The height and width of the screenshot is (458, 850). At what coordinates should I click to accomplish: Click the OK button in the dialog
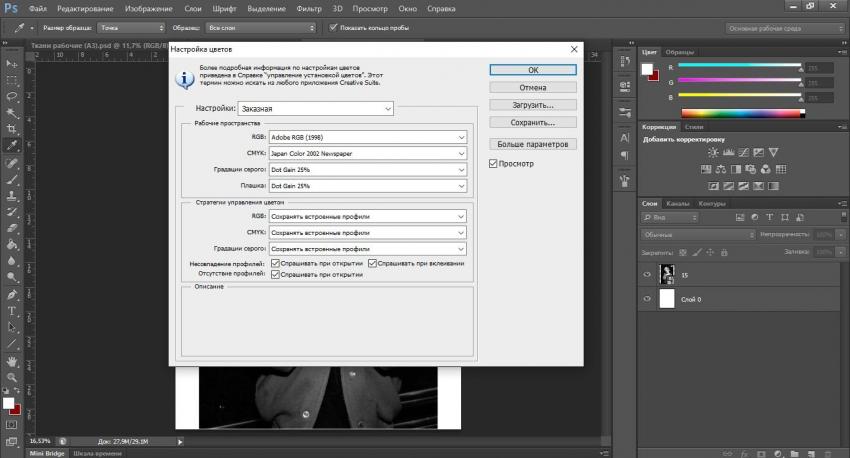coord(533,70)
